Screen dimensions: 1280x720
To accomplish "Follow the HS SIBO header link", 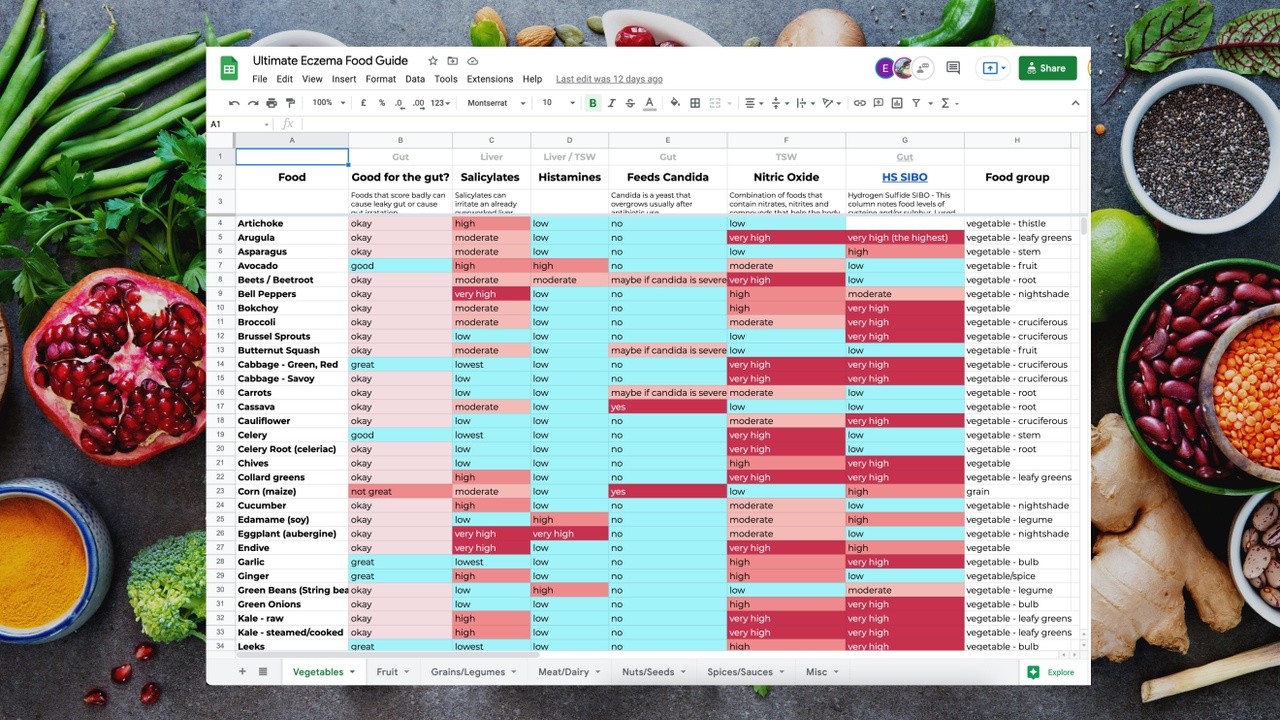I will coord(905,177).
